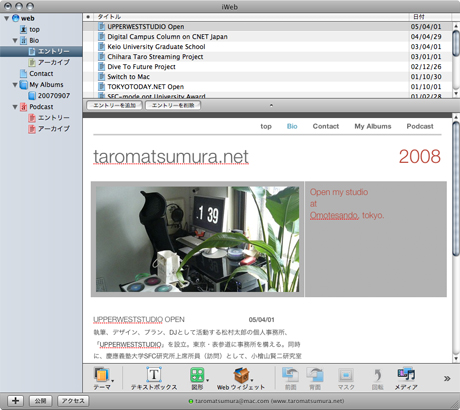Click the Contact page icon in sidebar
Screen dimensions: 460x410
(23, 73)
